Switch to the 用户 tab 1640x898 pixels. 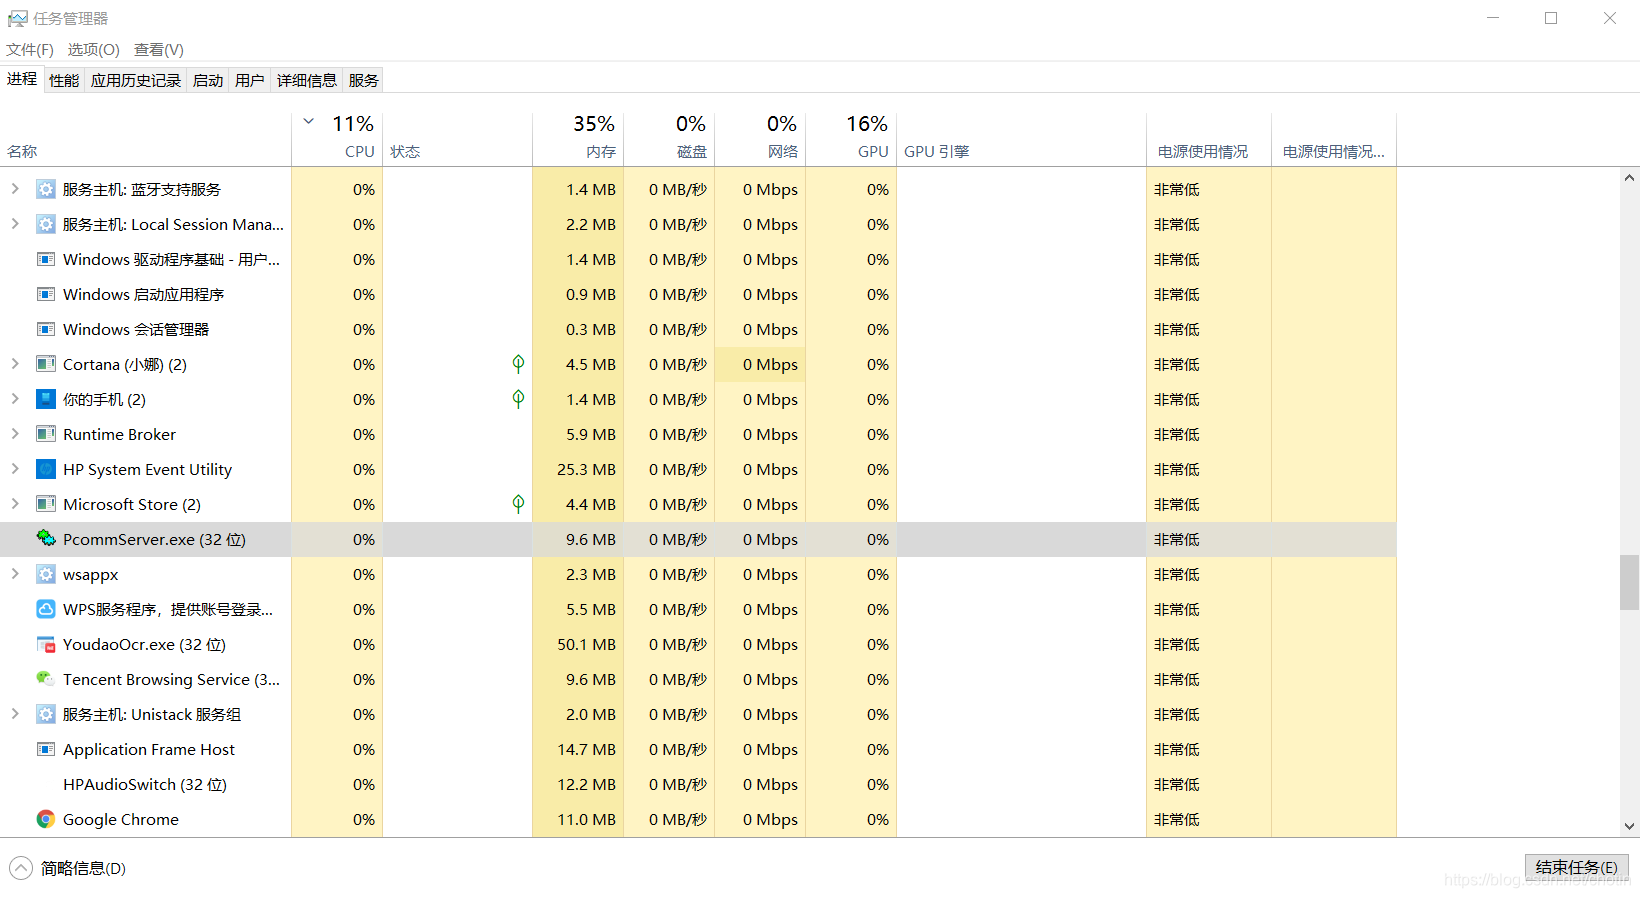tap(250, 81)
